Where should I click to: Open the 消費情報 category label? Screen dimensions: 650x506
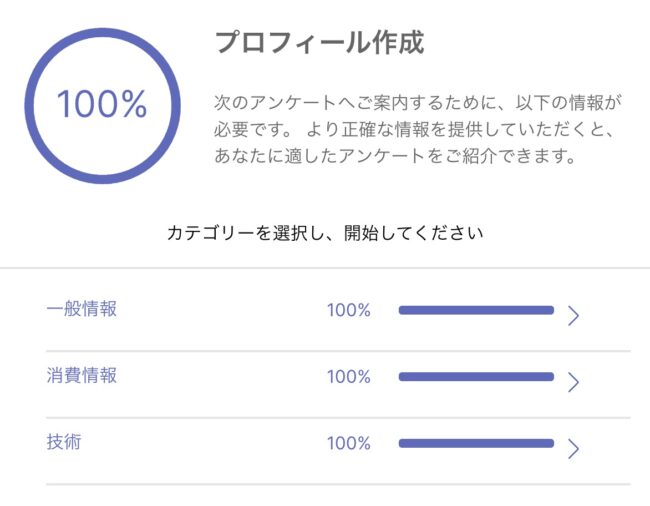(82, 376)
